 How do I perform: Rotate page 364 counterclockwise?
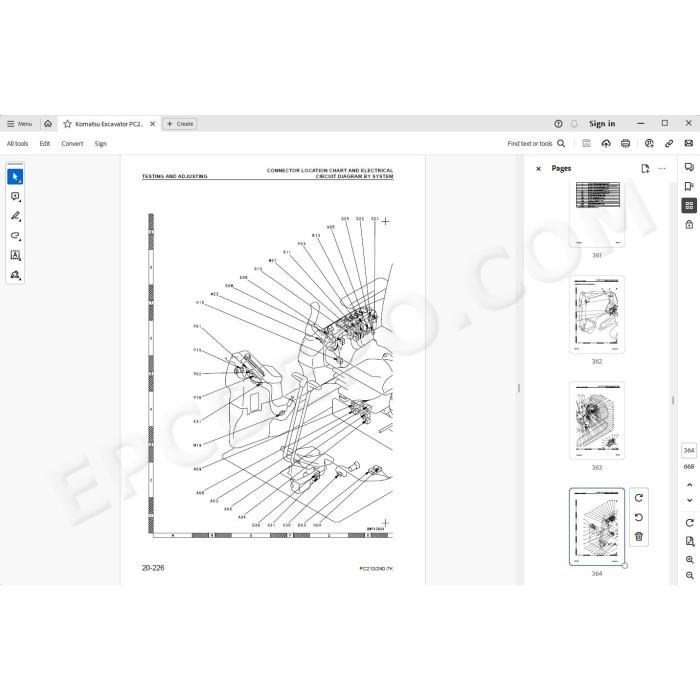point(639,517)
